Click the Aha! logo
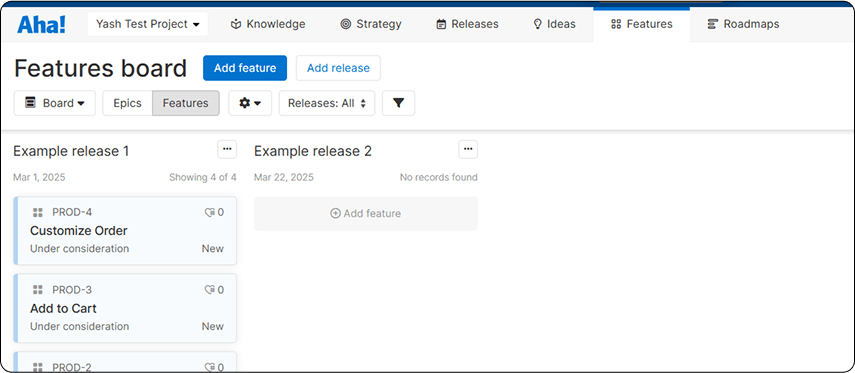Image resolution: width=855 pixels, height=373 pixels. pos(41,25)
